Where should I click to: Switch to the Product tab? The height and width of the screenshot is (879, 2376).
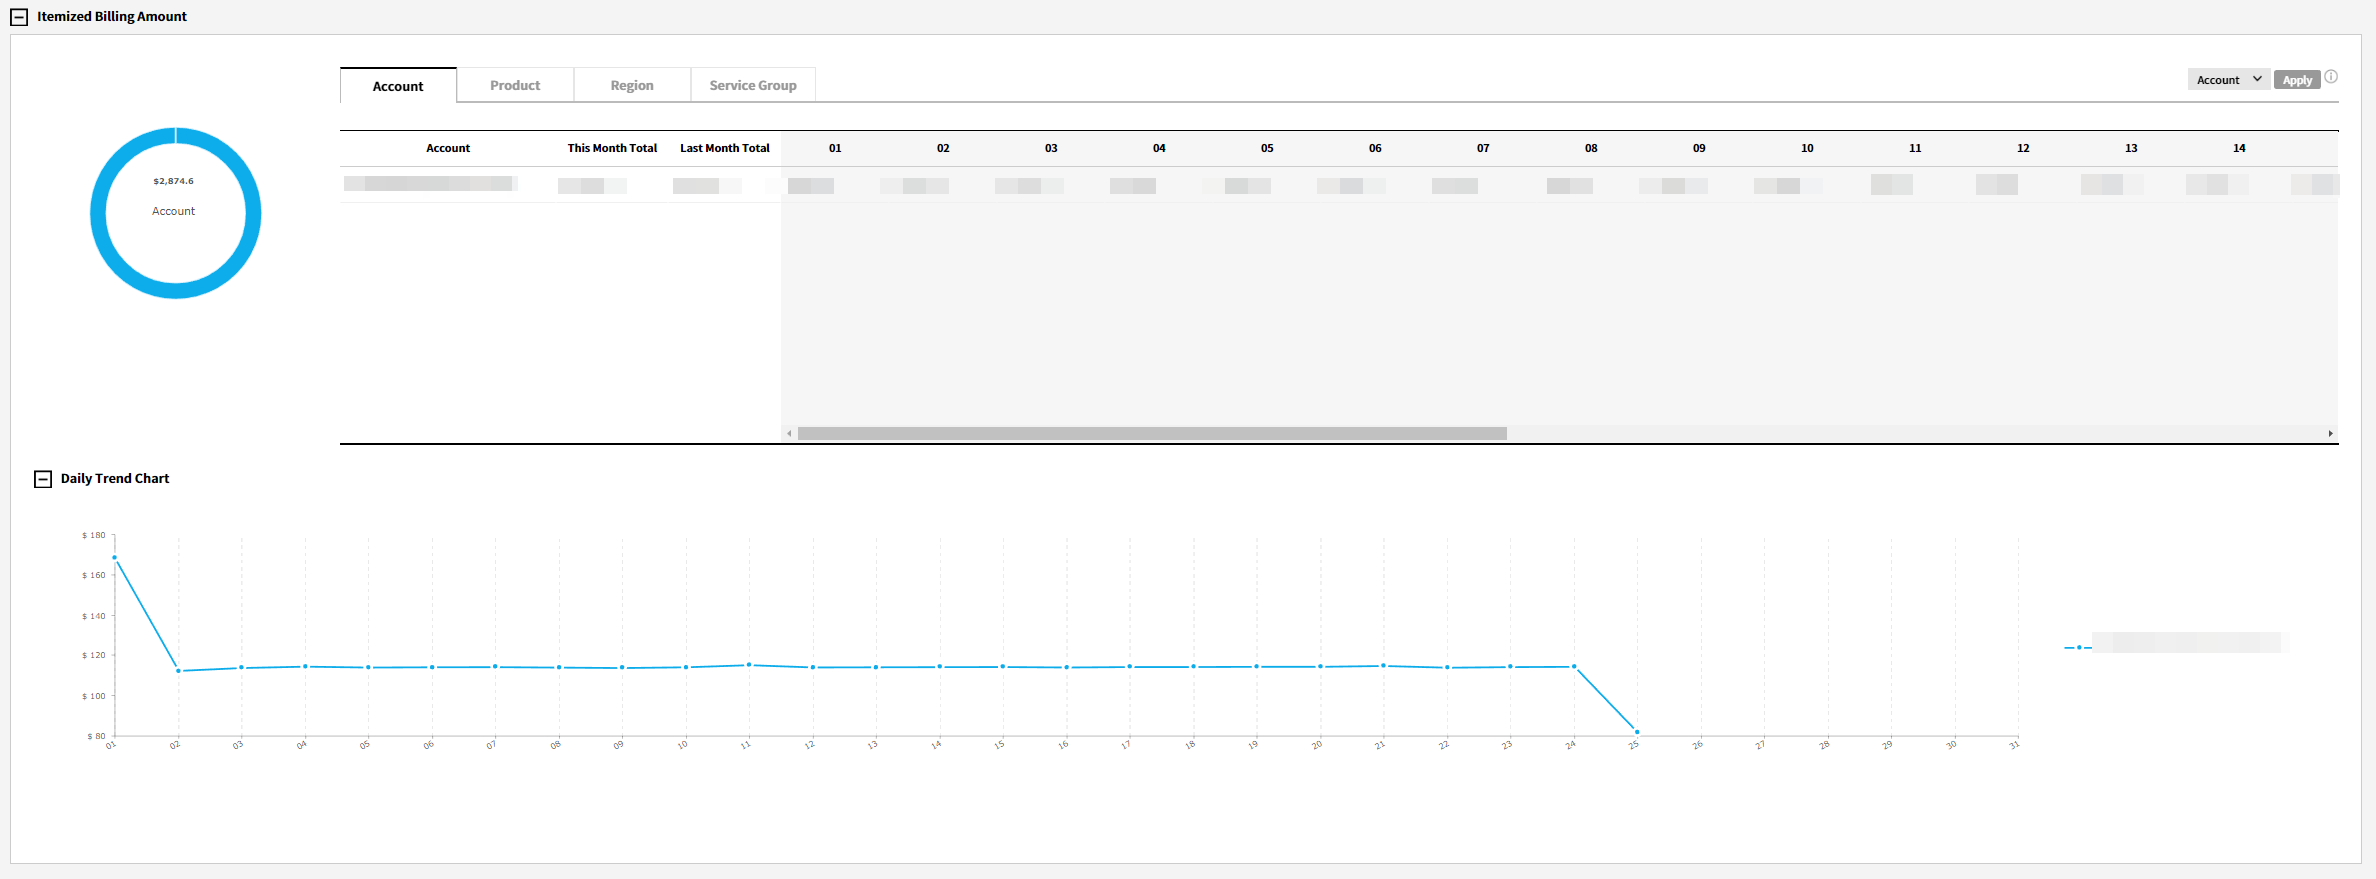pos(515,86)
